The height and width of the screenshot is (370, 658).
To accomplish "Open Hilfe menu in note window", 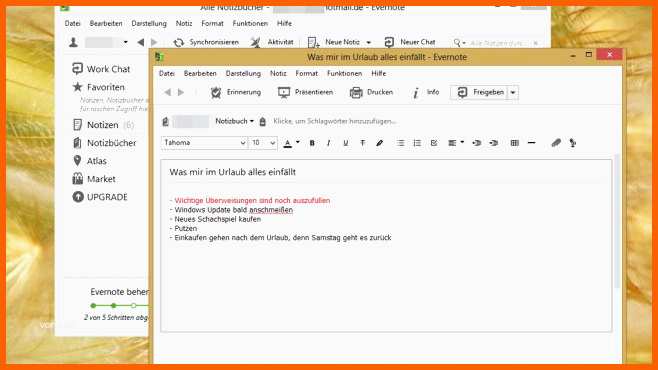I will click(x=379, y=73).
